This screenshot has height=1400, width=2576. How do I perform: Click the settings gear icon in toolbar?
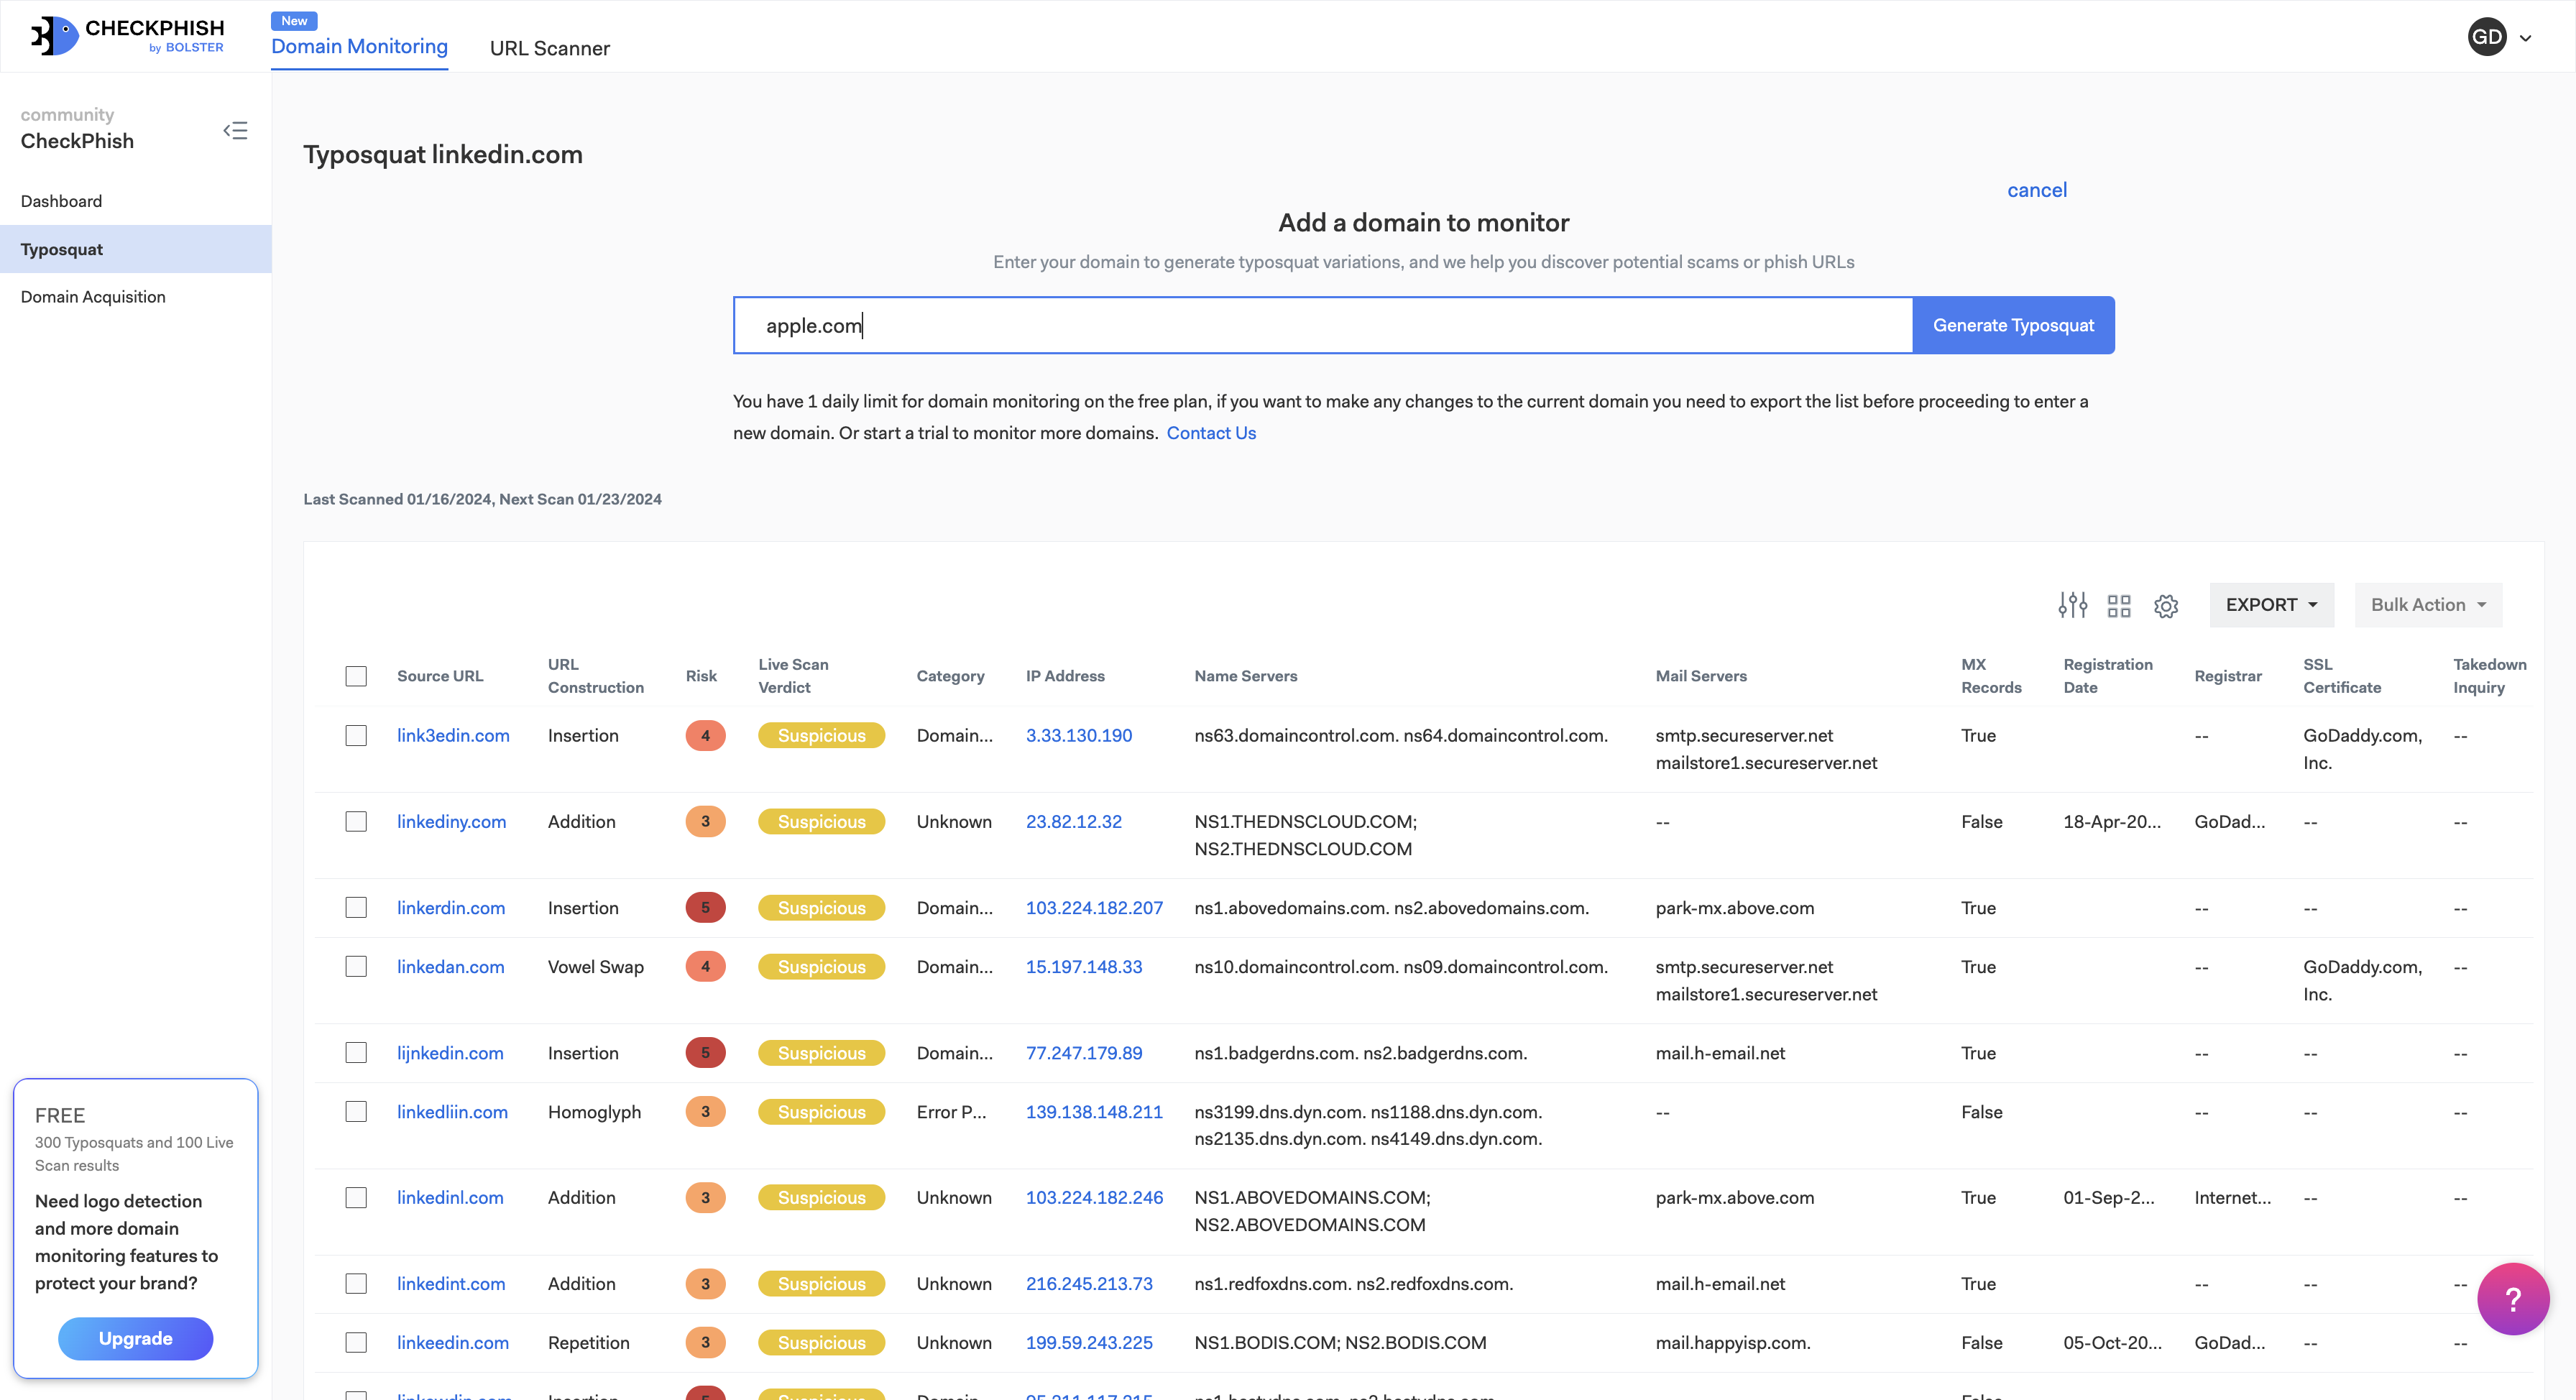[x=2167, y=604]
